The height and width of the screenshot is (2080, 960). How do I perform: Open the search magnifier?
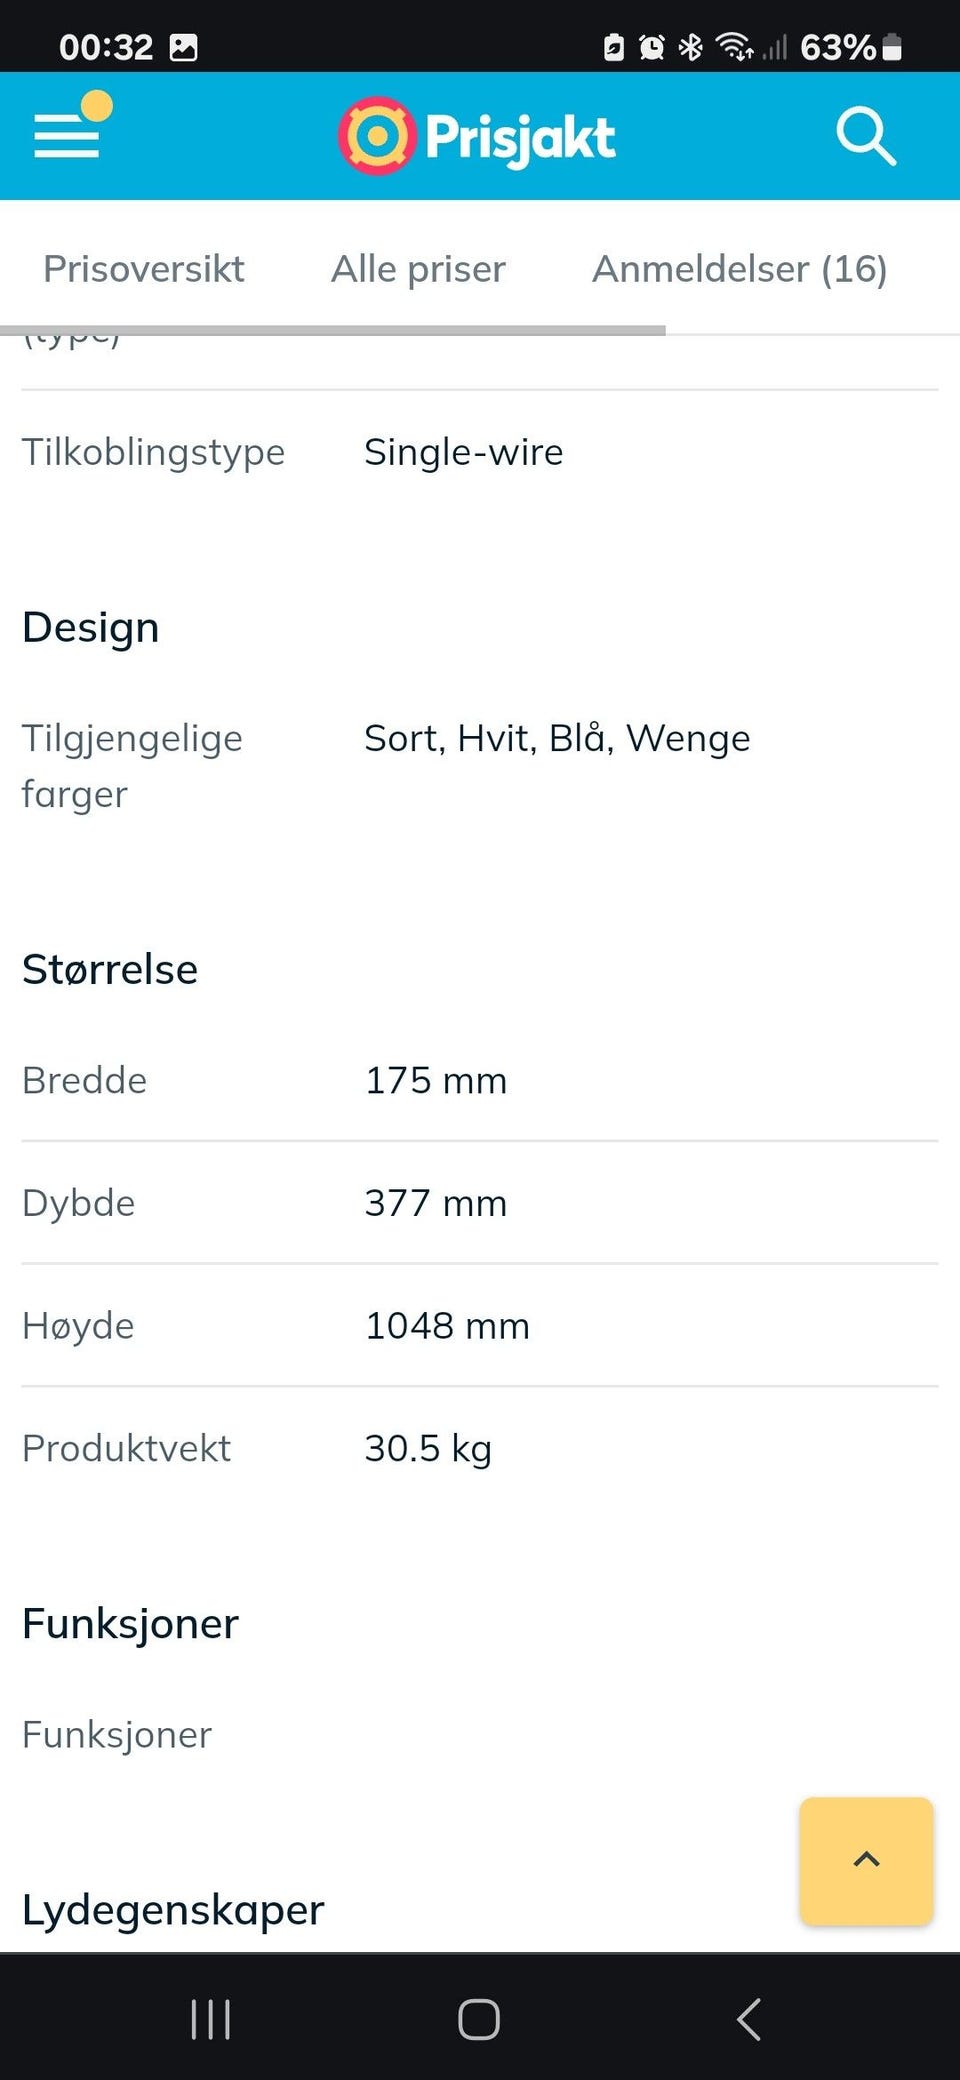(x=865, y=136)
